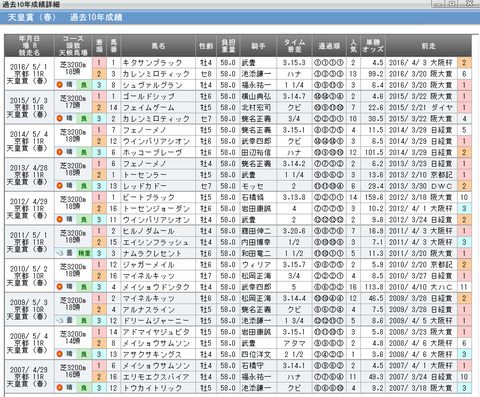Close the 過去10年成績詳細 window

[470, 3]
